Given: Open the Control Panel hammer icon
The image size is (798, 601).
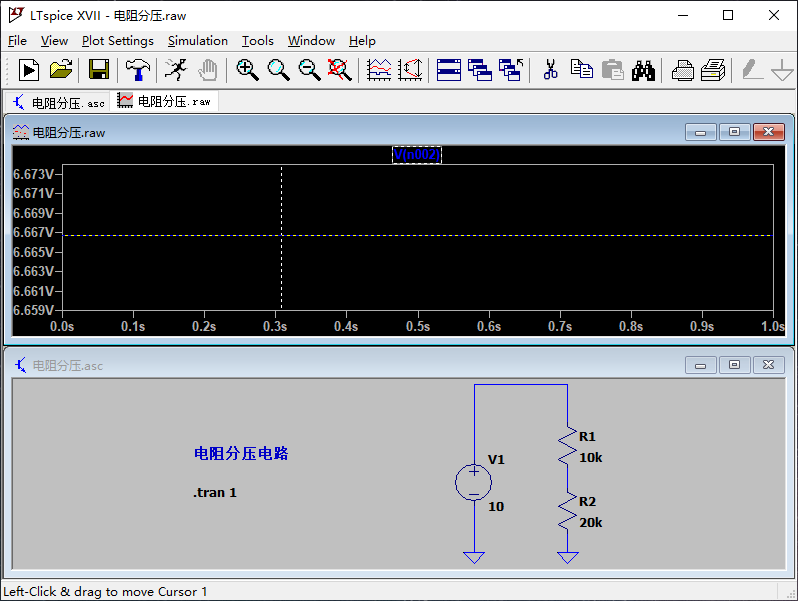Looking at the screenshot, I should click(x=137, y=70).
